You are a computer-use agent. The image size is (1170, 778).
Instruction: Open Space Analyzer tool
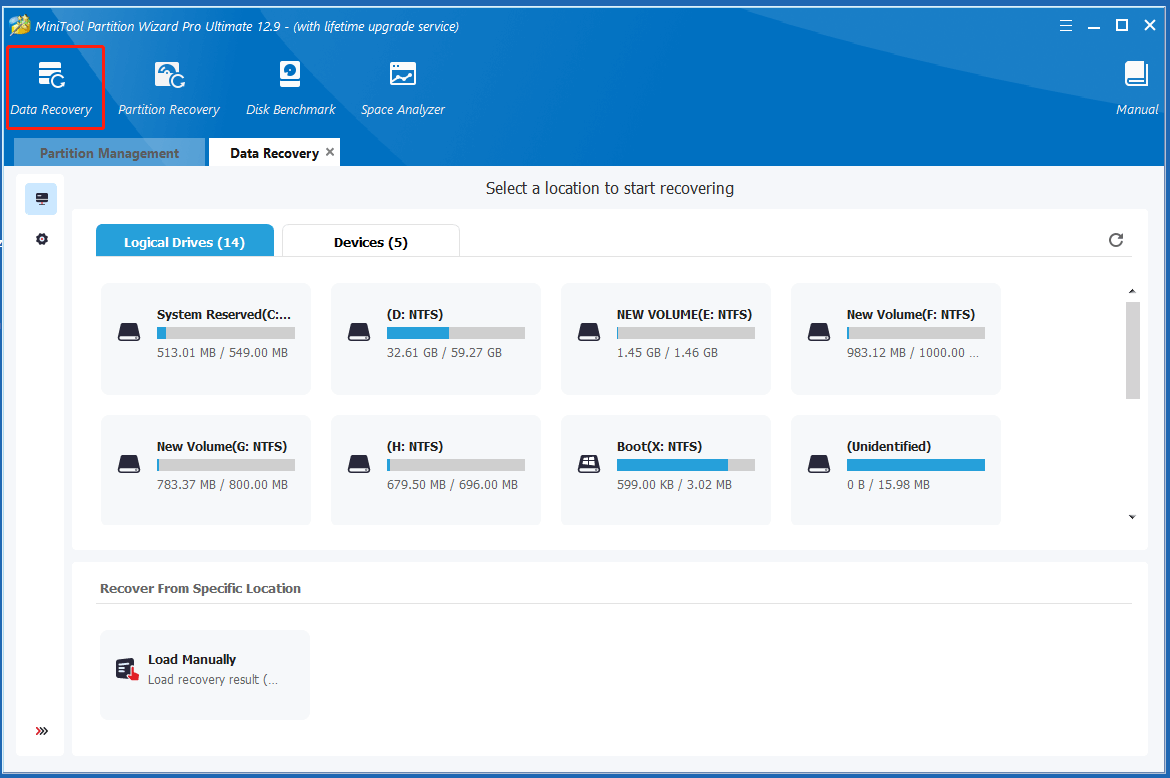(403, 88)
